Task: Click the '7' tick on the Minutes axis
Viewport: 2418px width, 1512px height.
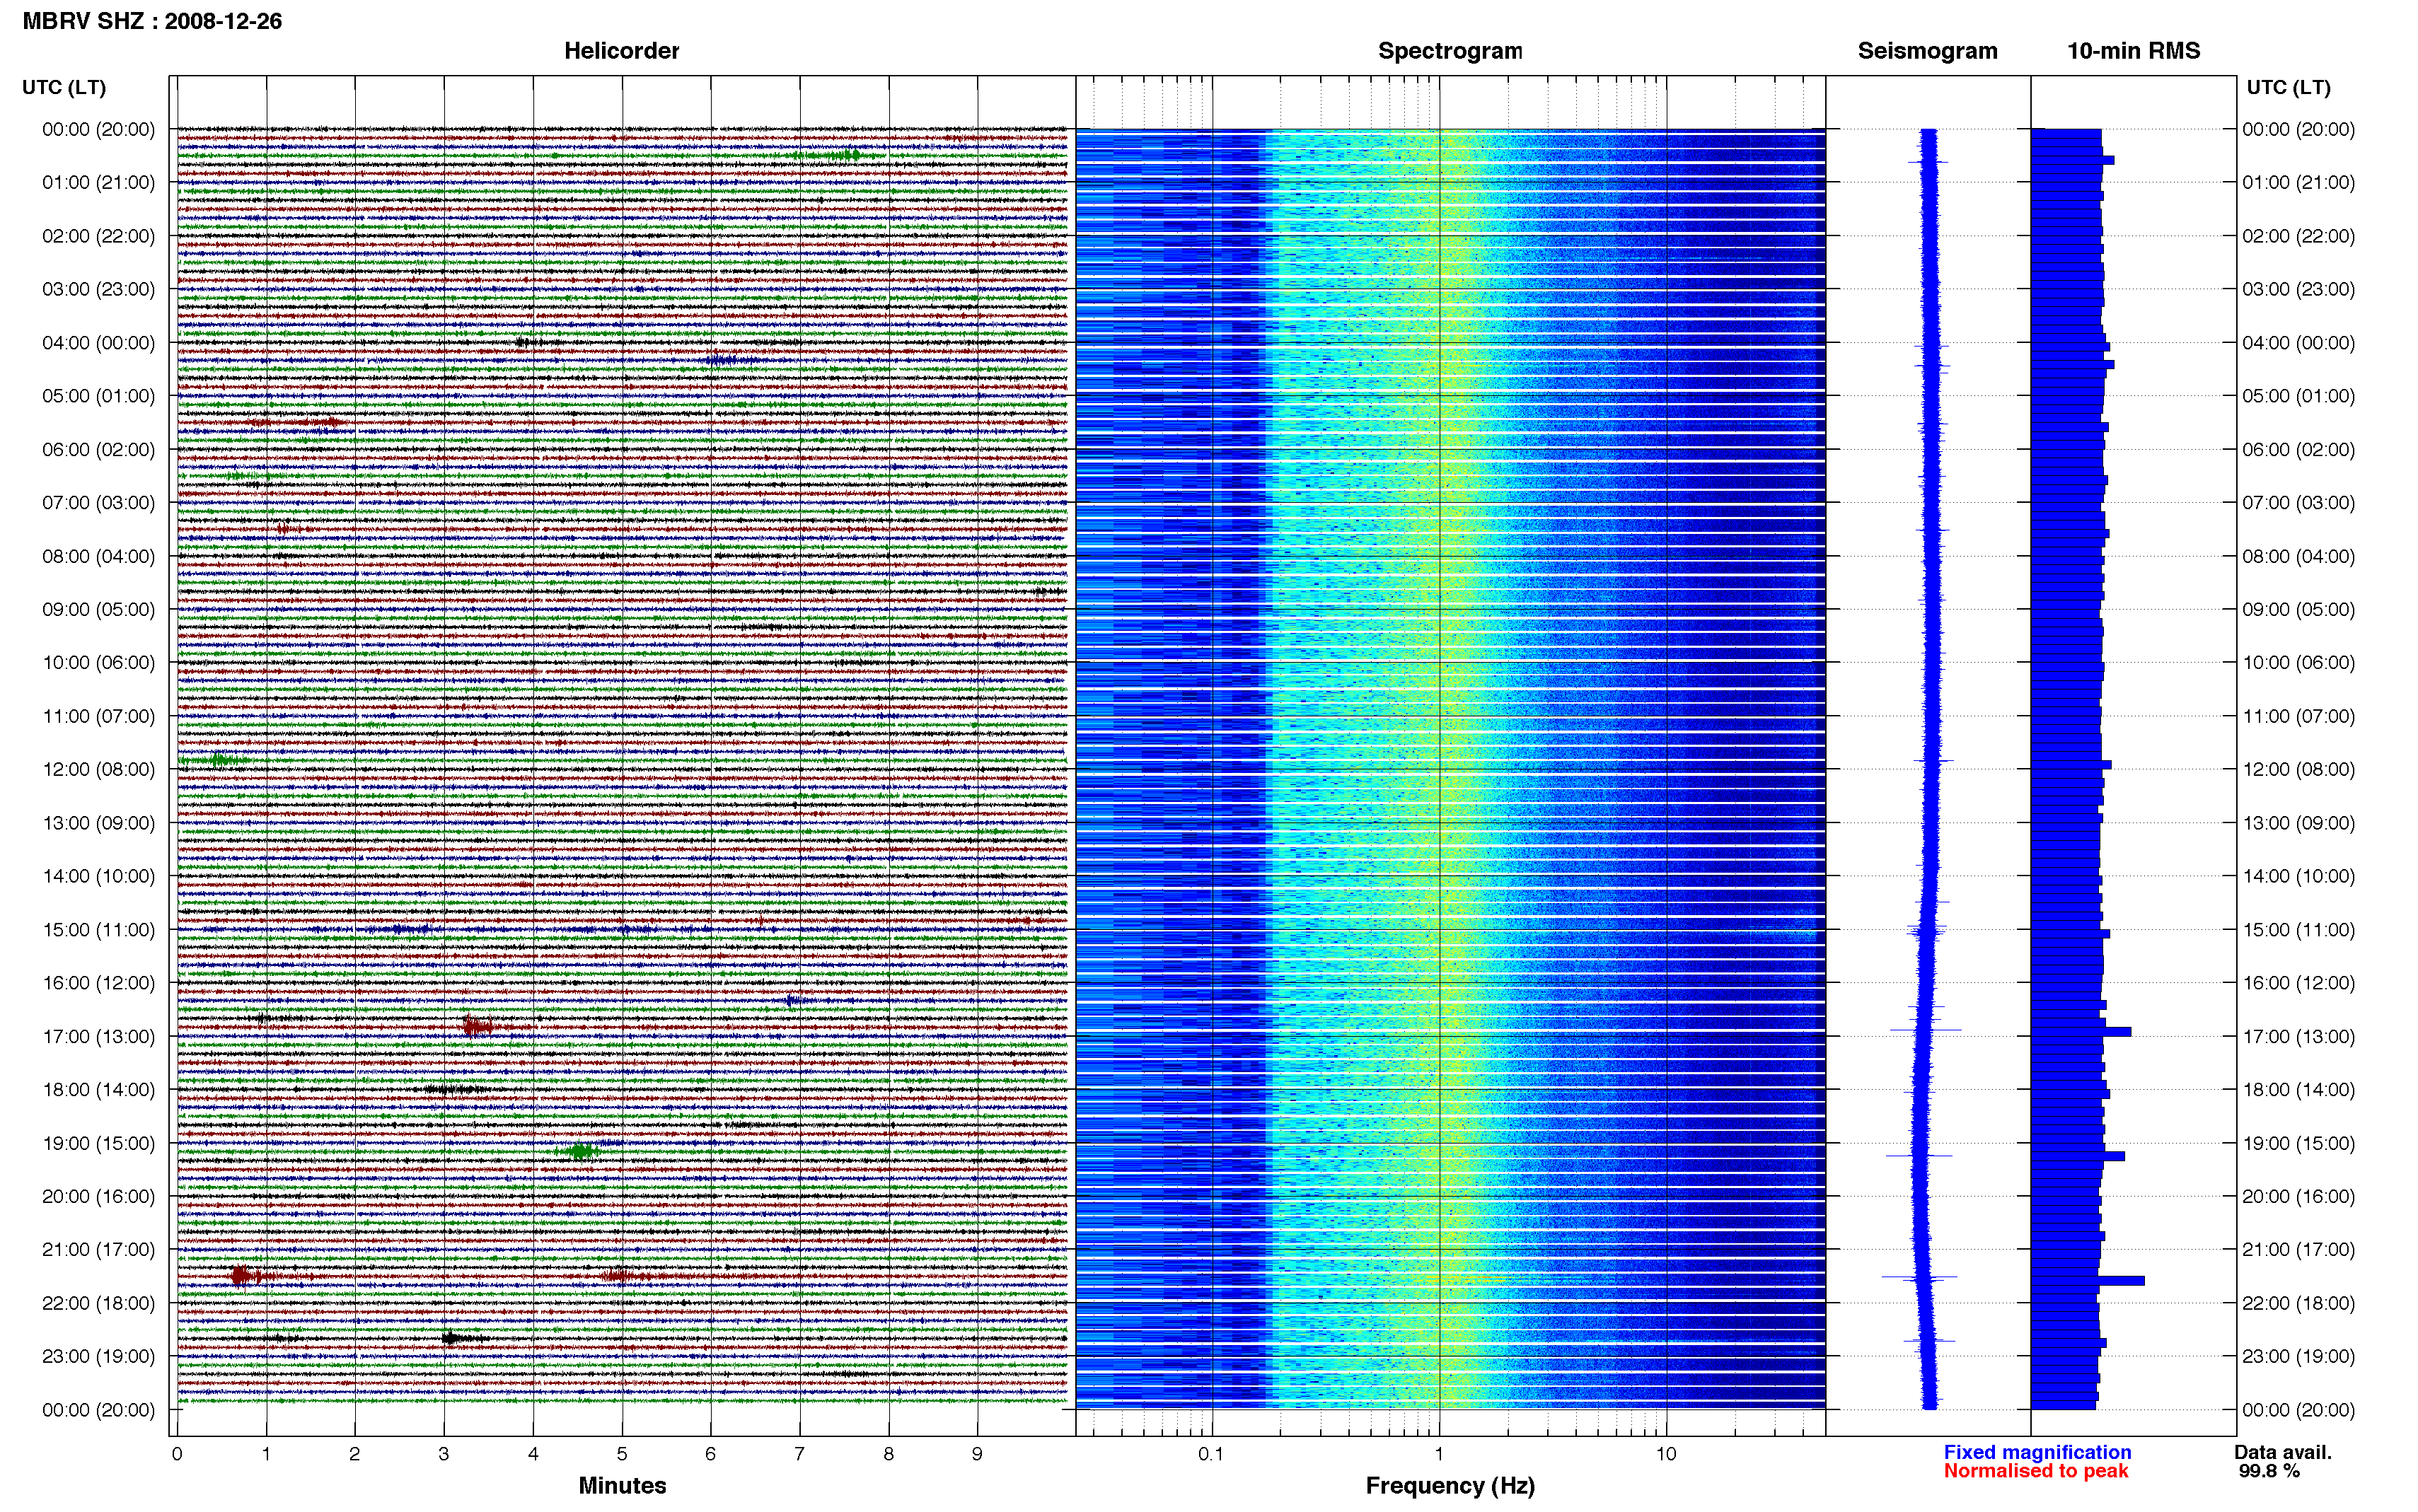Action: point(799,1454)
